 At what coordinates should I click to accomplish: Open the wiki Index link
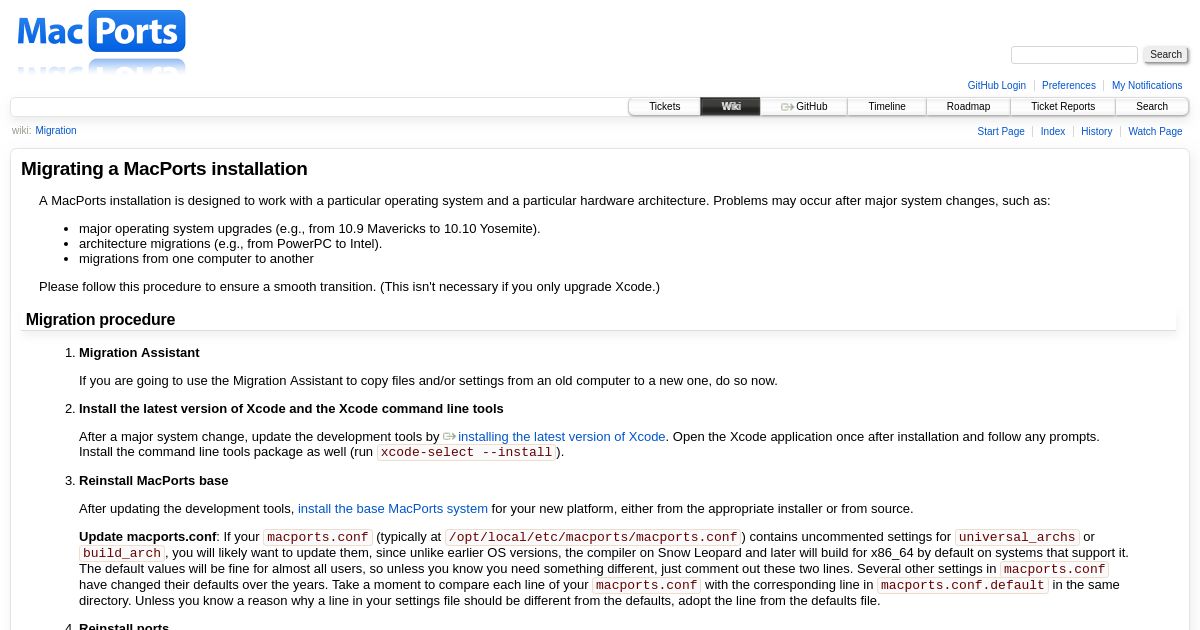click(1053, 132)
